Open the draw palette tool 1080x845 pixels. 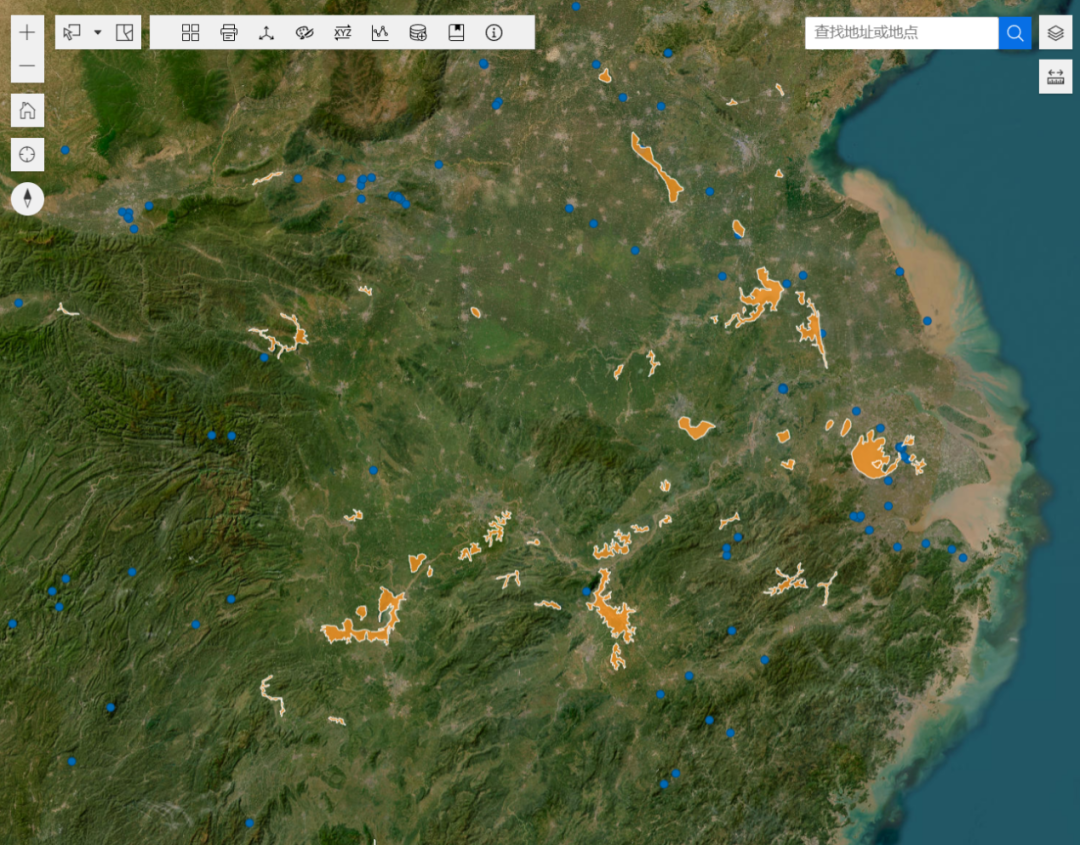pos(304,32)
